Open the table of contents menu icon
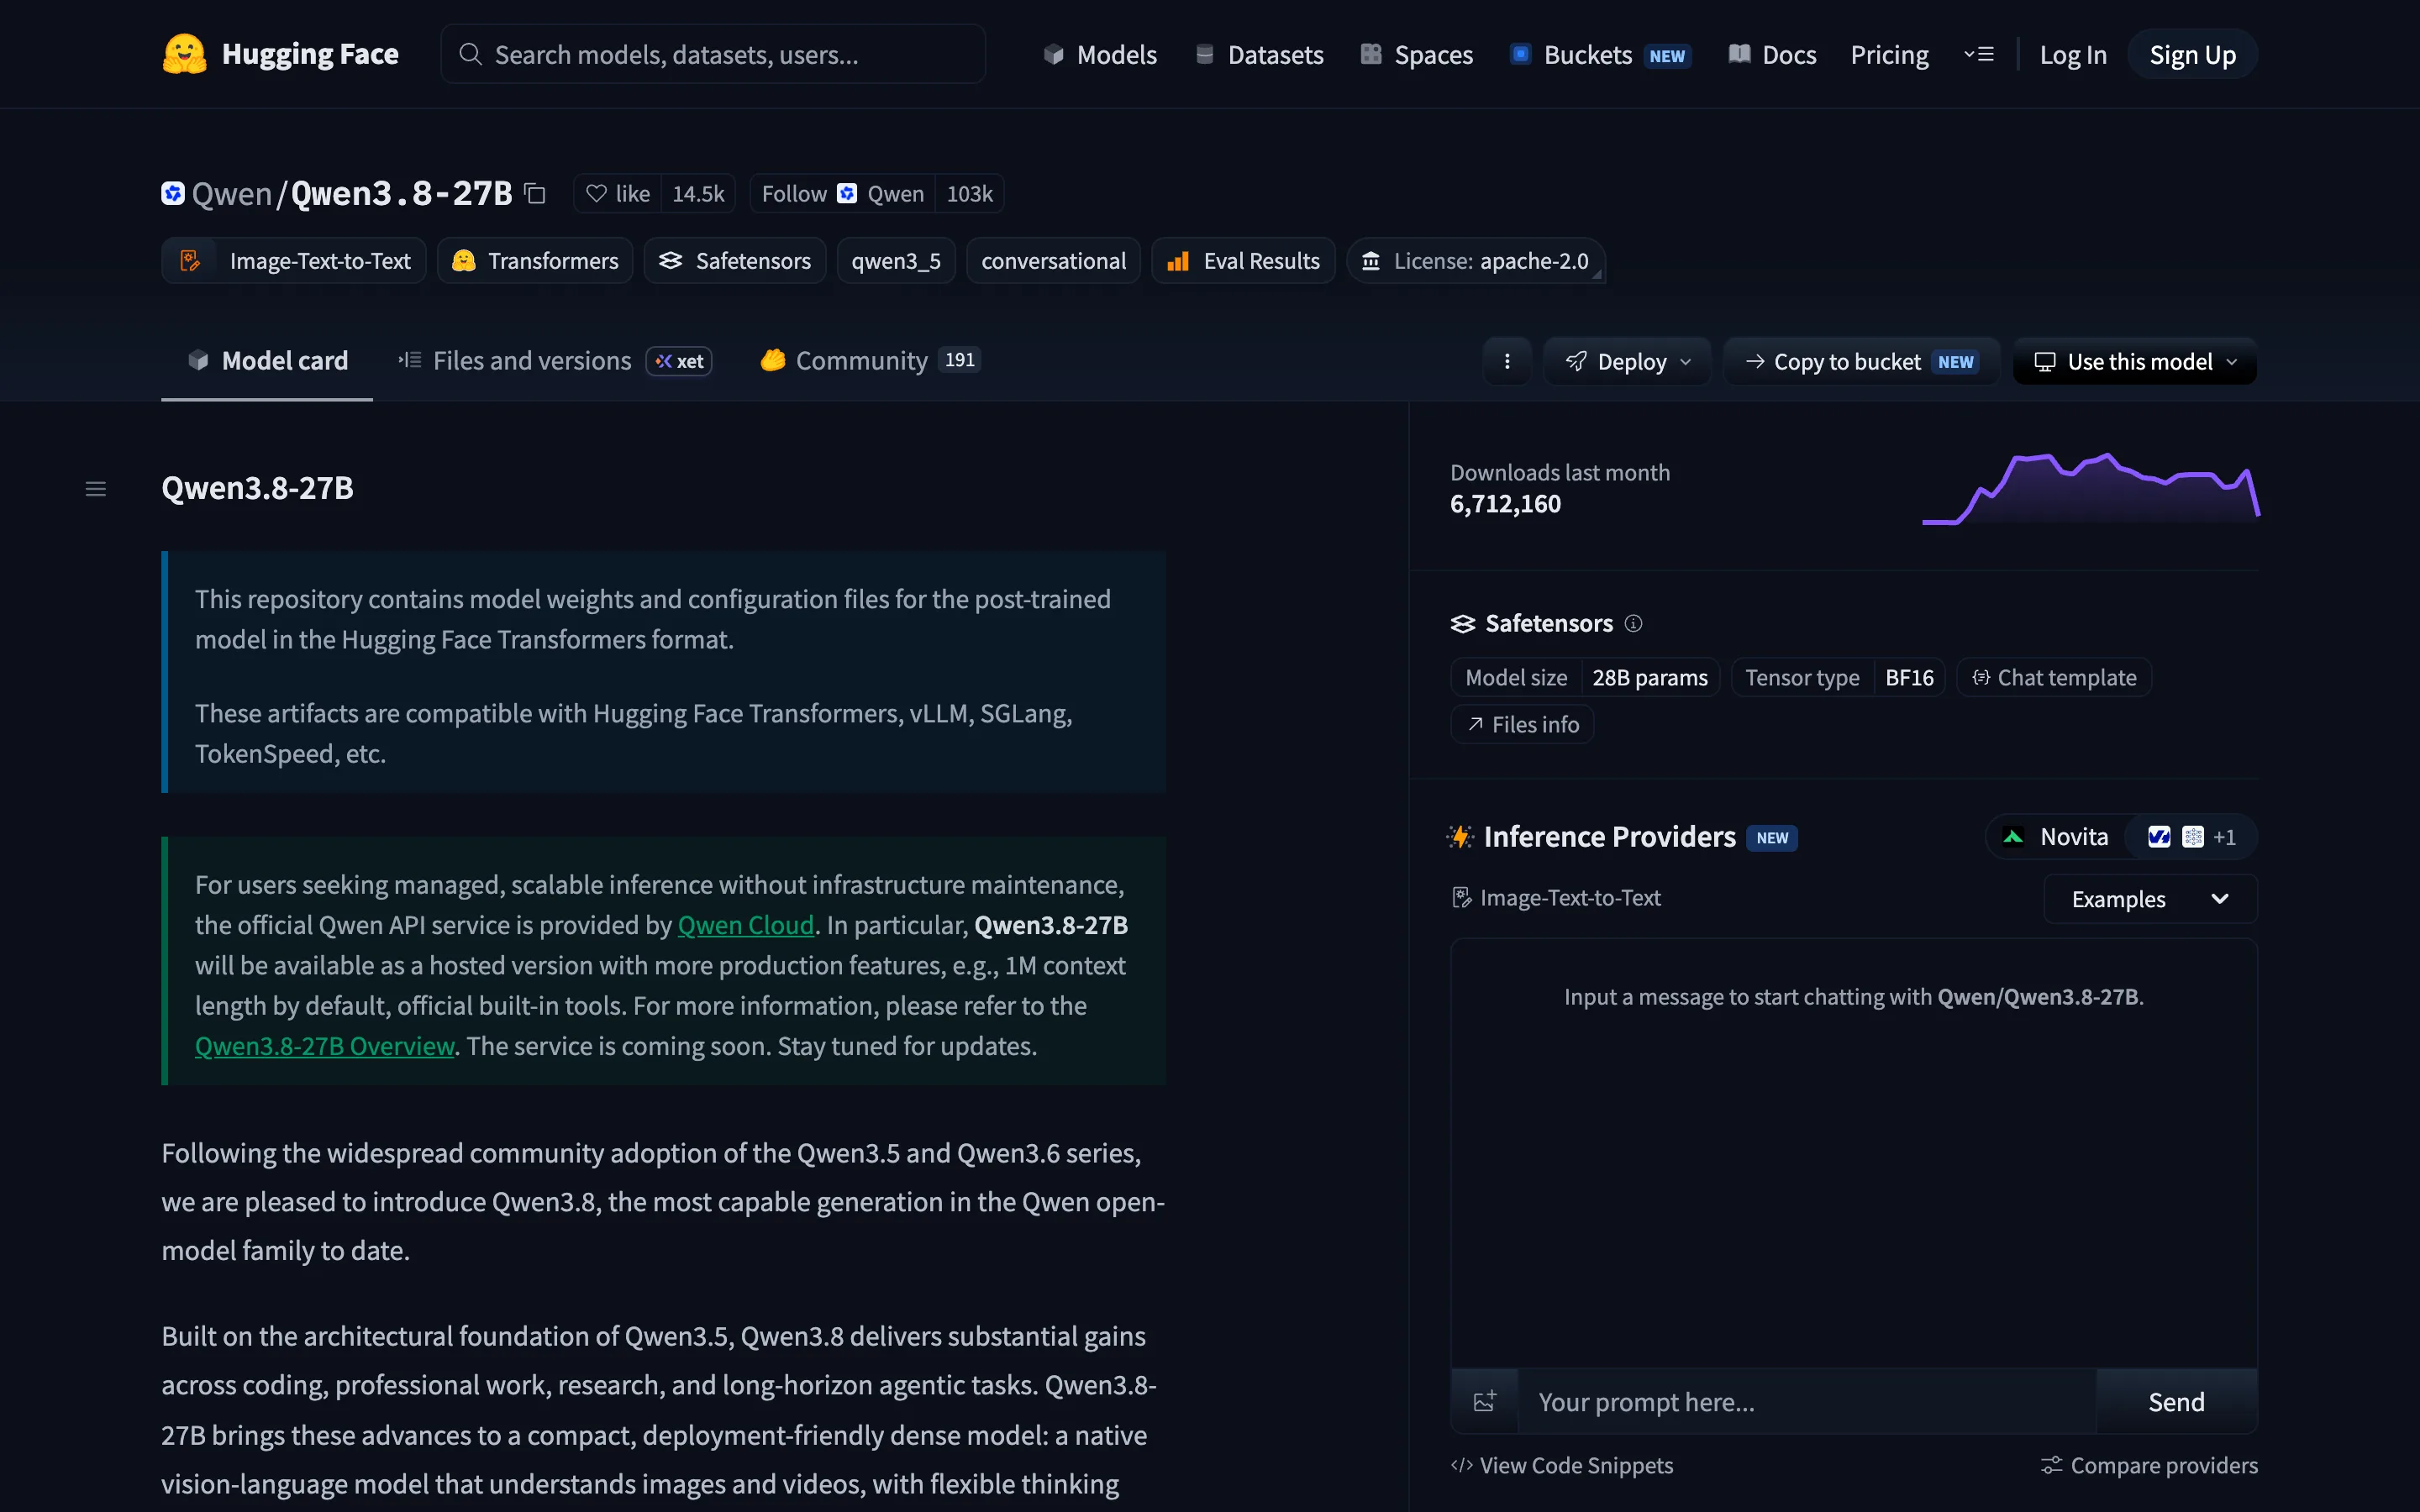This screenshot has height=1512, width=2420. coord(96,489)
